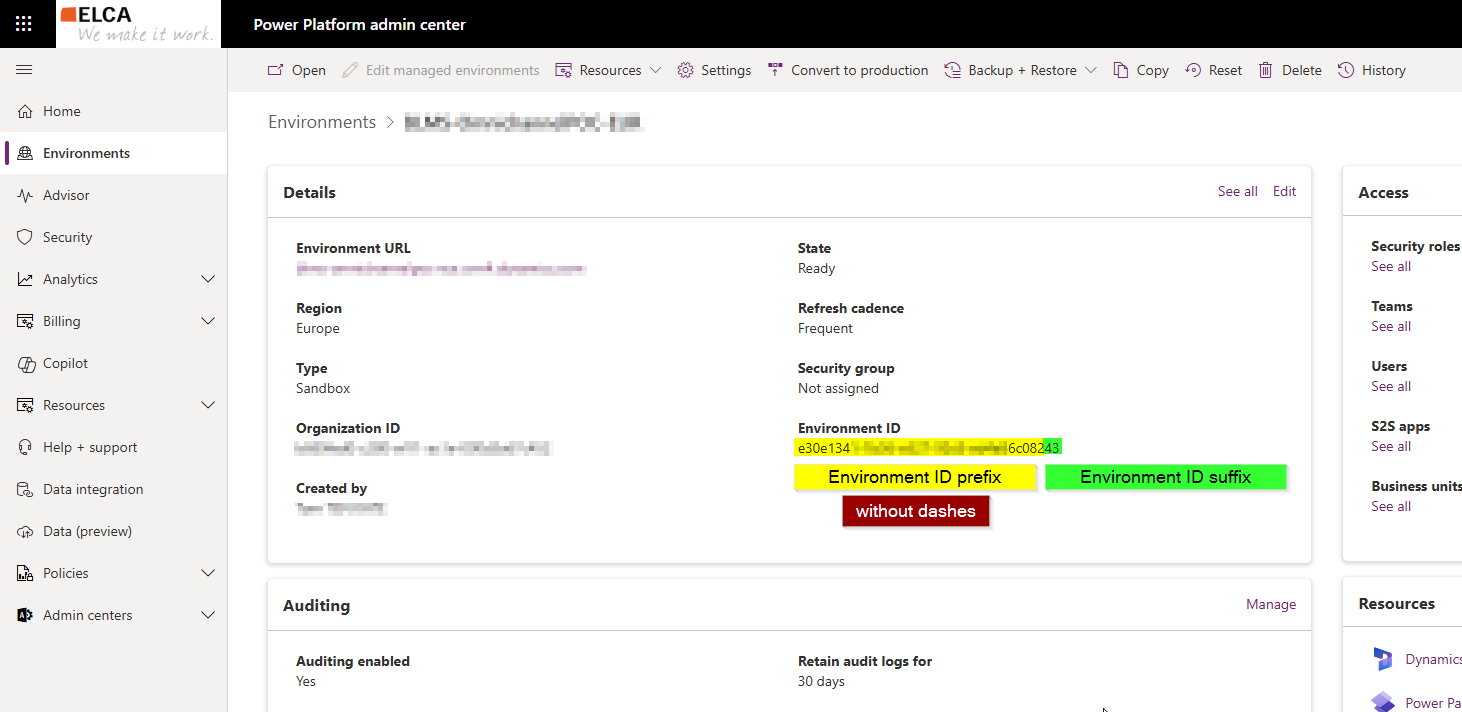Click the Reset icon in toolbar

[1193, 70]
